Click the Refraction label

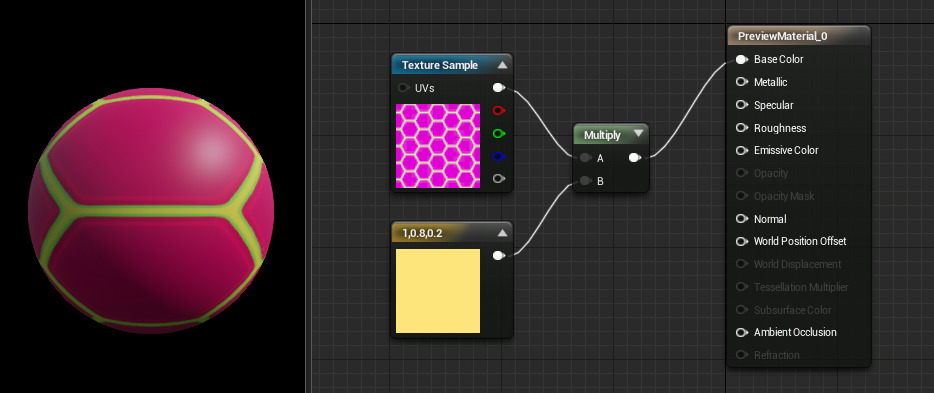(x=777, y=355)
